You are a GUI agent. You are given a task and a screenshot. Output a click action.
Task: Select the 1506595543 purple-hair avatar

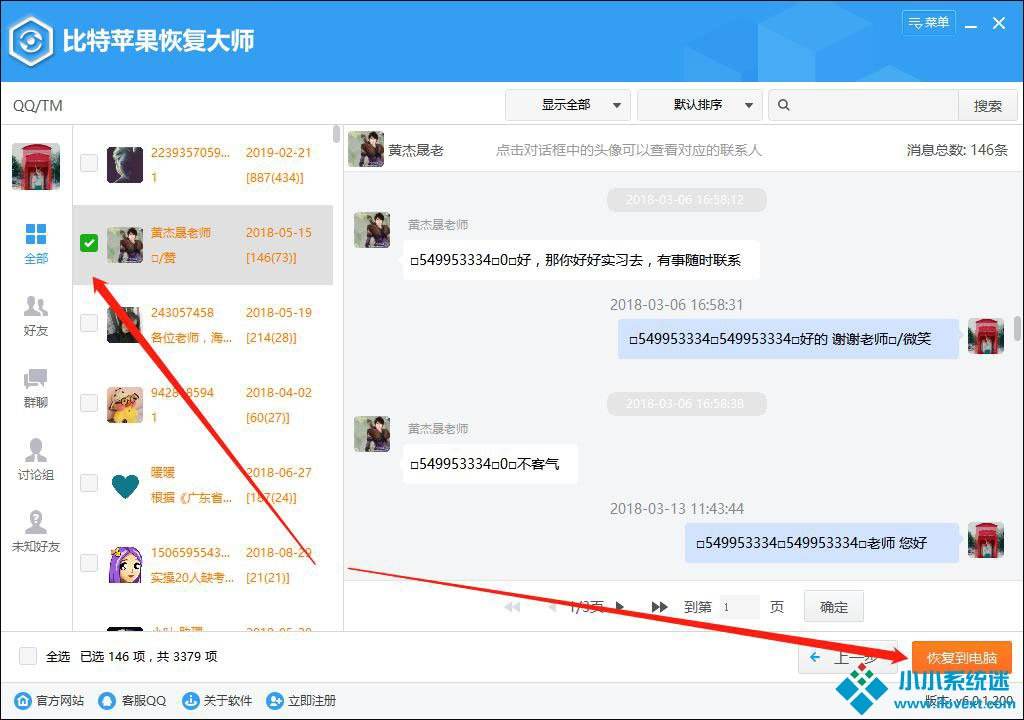pos(125,565)
